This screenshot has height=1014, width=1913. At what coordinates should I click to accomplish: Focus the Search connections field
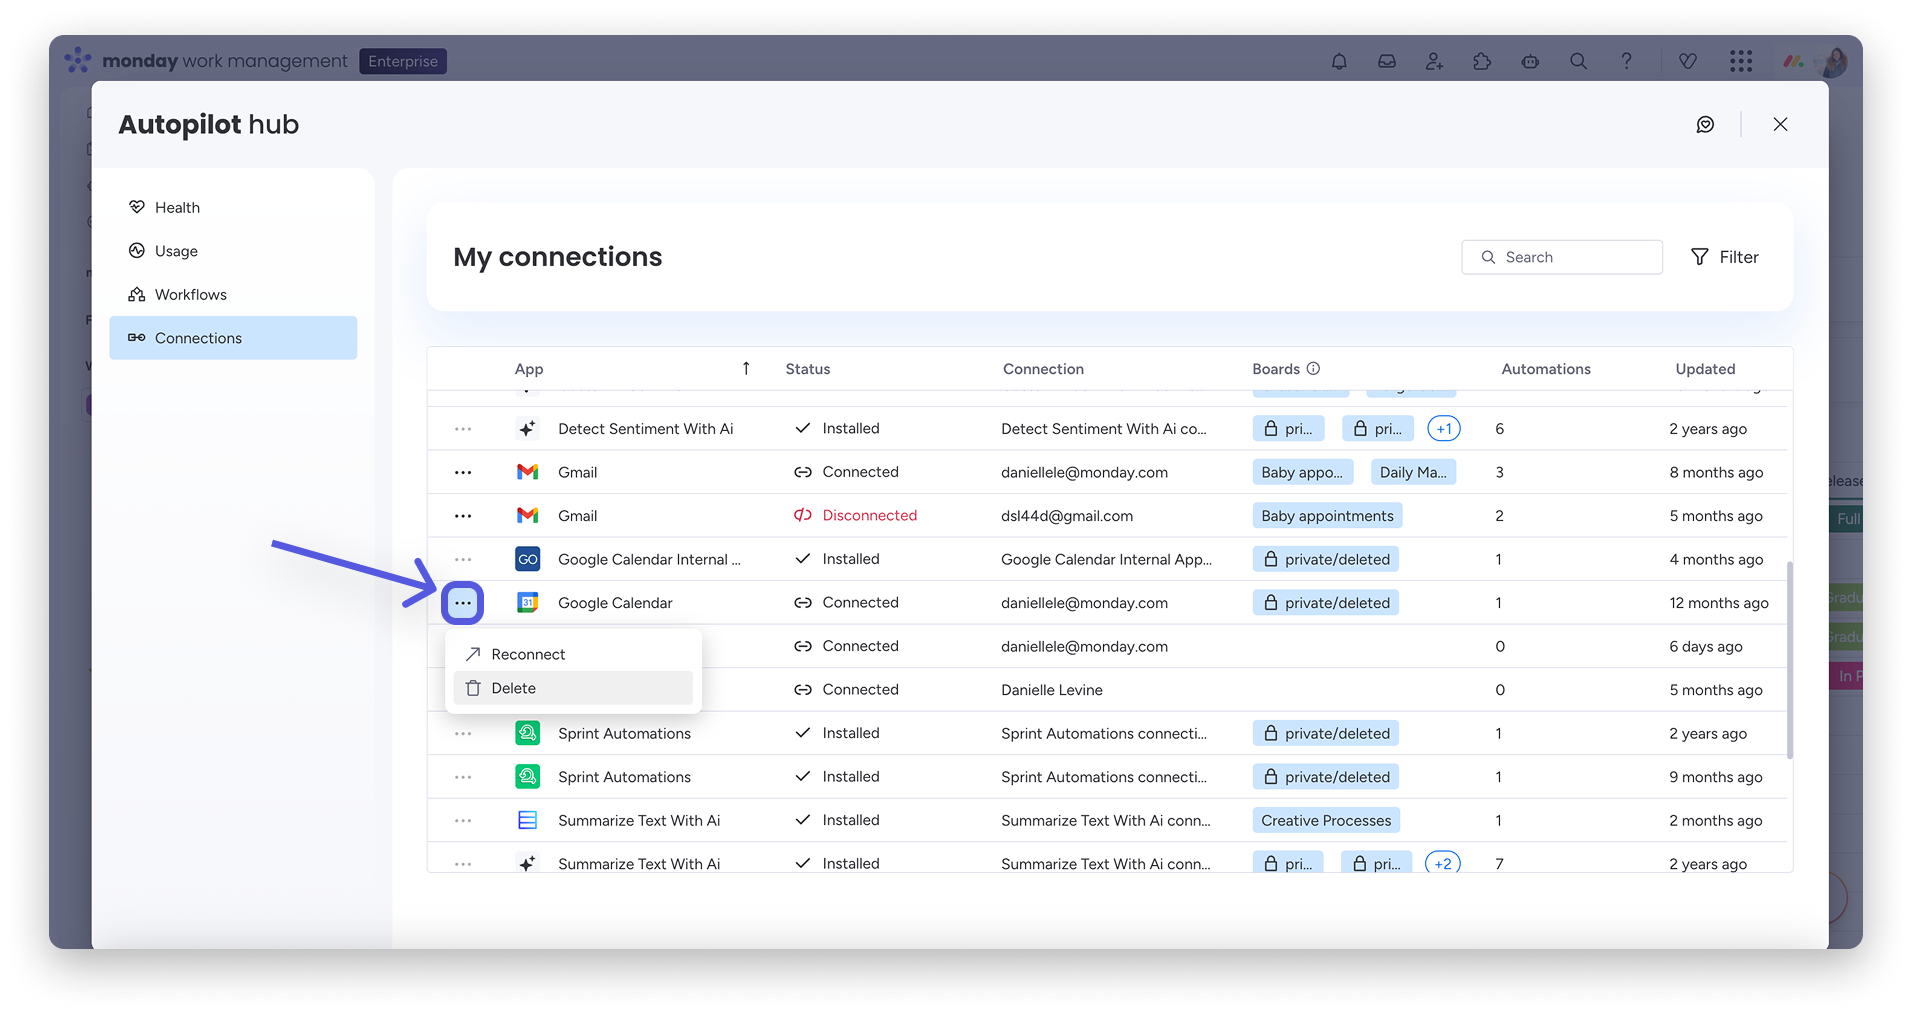tap(1562, 257)
